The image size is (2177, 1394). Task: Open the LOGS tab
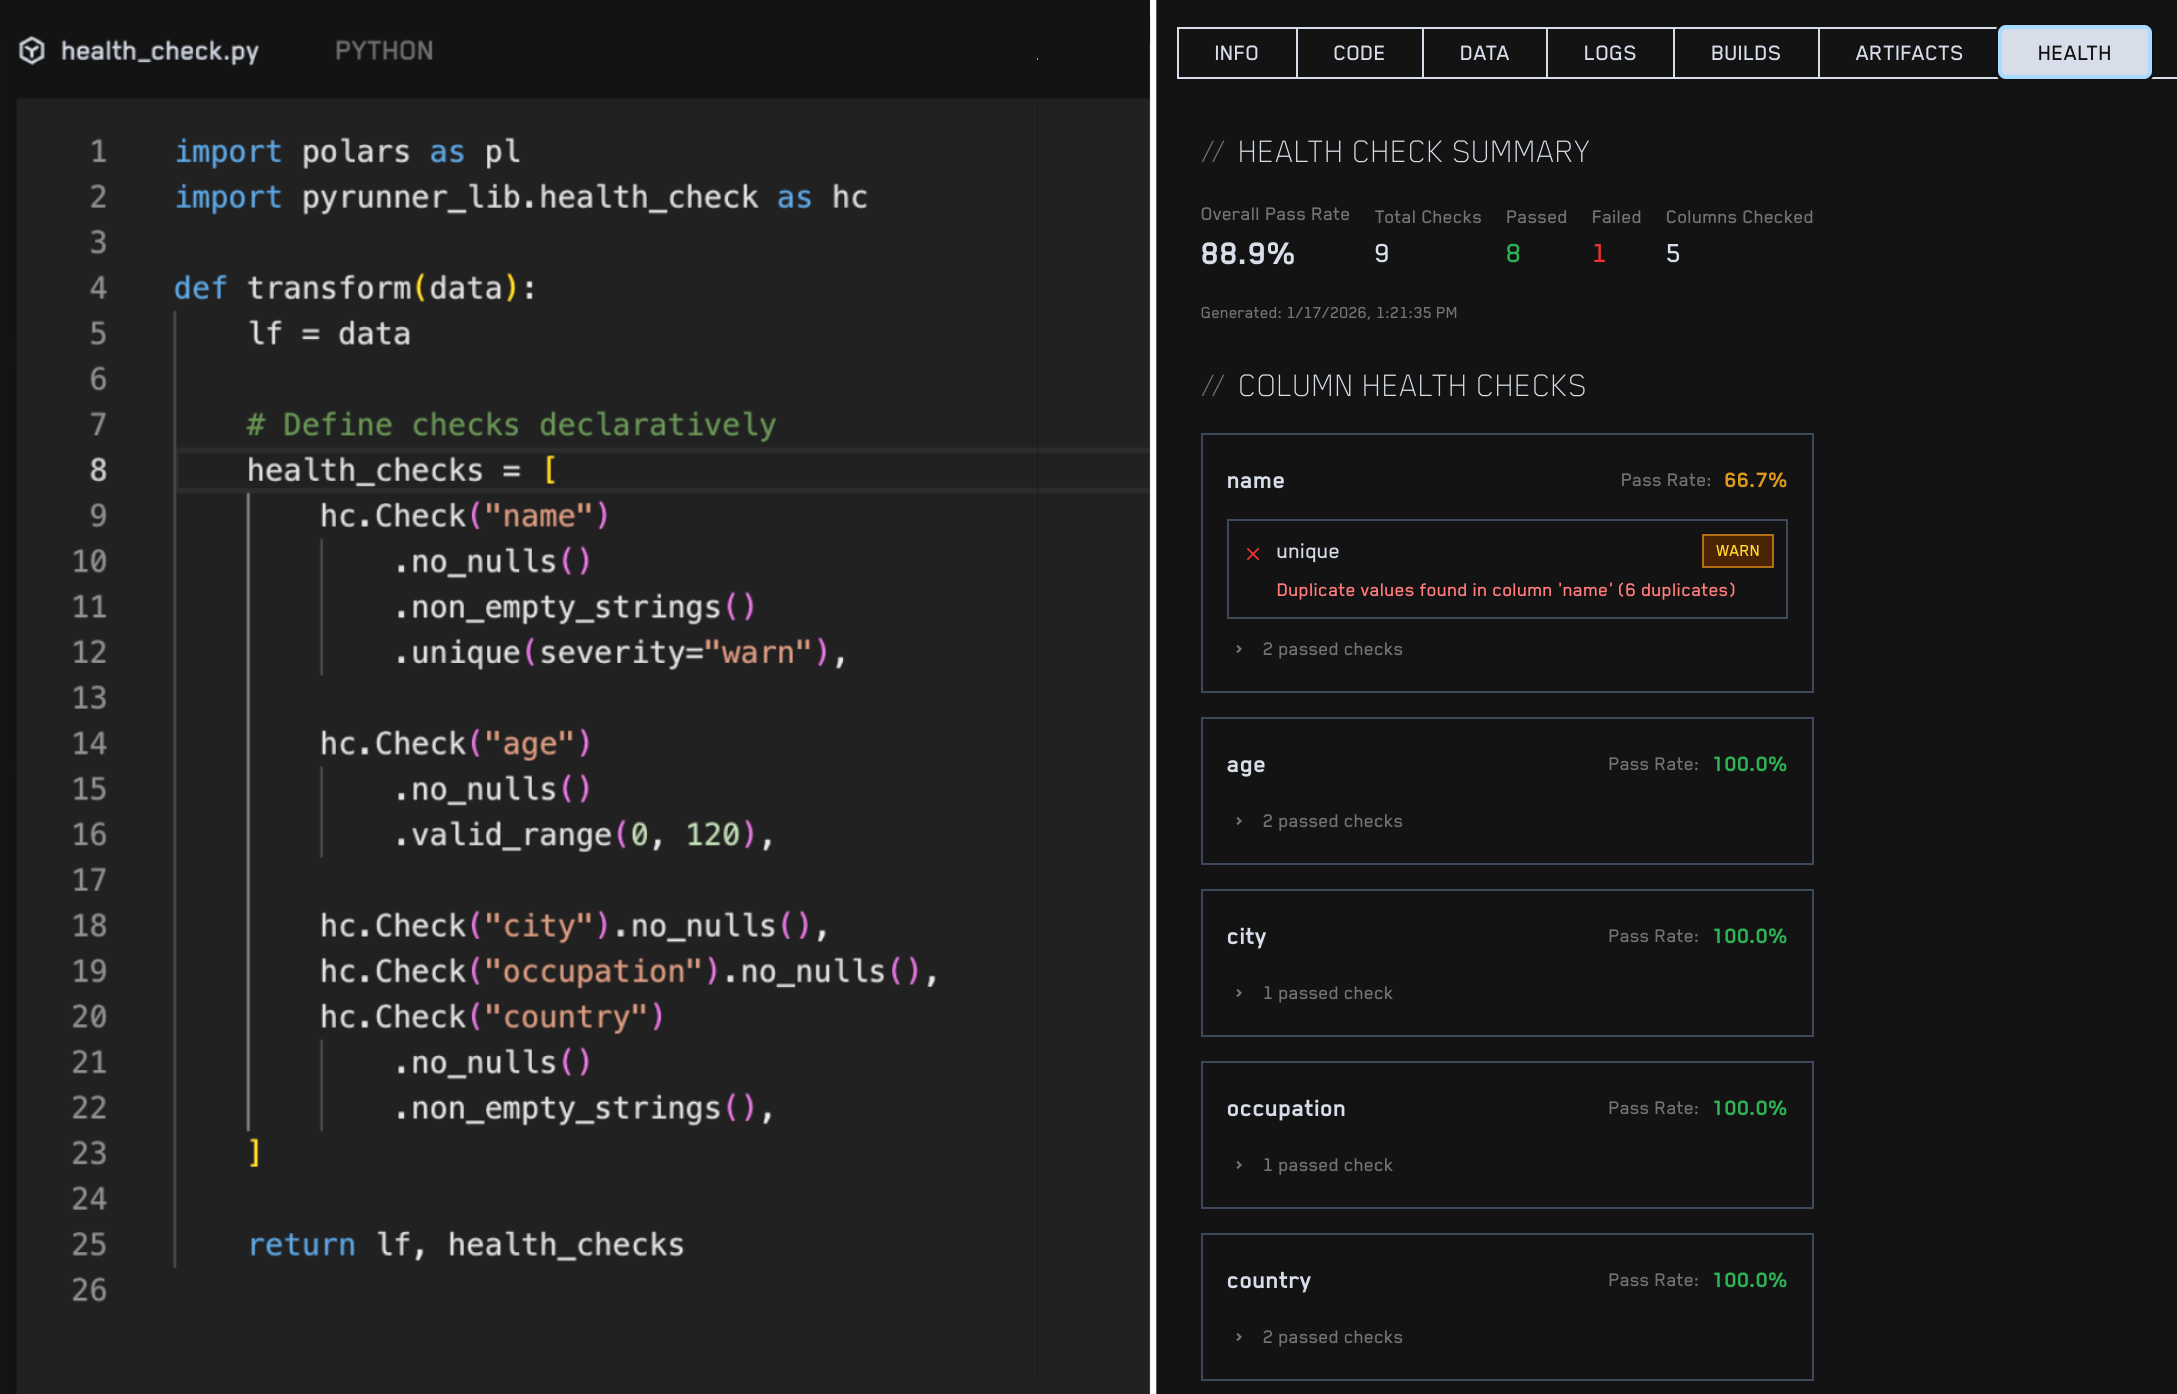pyautogui.click(x=1610, y=53)
